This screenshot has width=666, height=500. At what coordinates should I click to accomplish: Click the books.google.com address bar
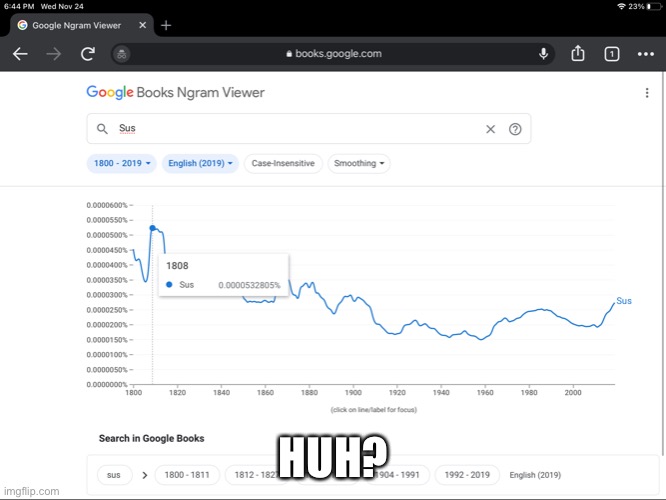pyautogui.click(x=333, y=54)
